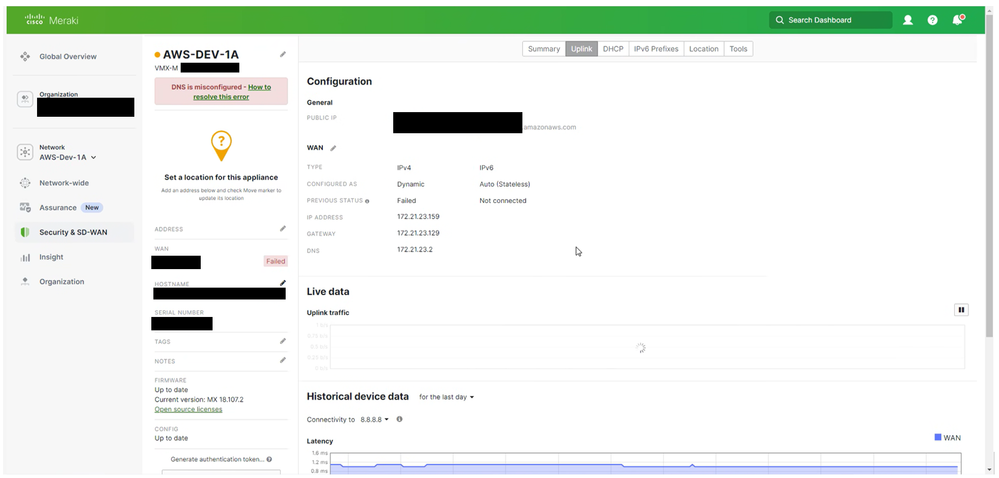Open the Location tab
999x478 pixels.
pyautogui.click(x=704, y=49)
